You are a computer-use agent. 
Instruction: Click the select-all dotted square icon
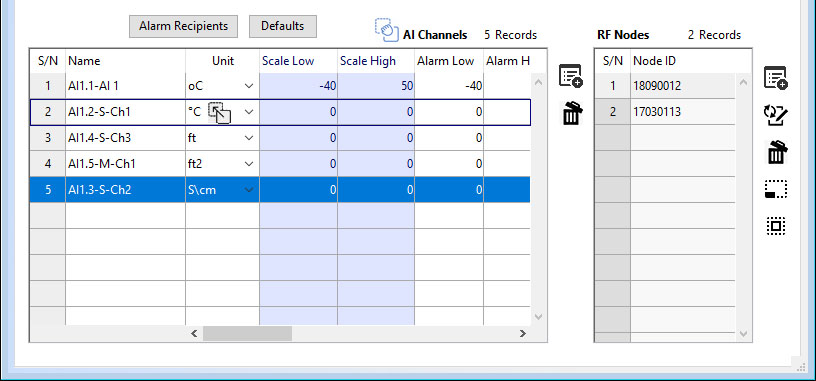776,226
